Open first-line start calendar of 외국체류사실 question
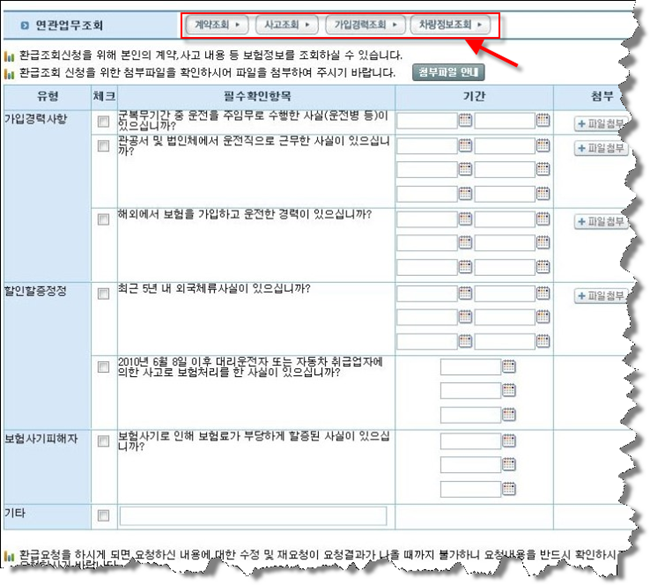The height and width of the screenshot is (585, 650). pyautogui.click(x=465, y=294)
